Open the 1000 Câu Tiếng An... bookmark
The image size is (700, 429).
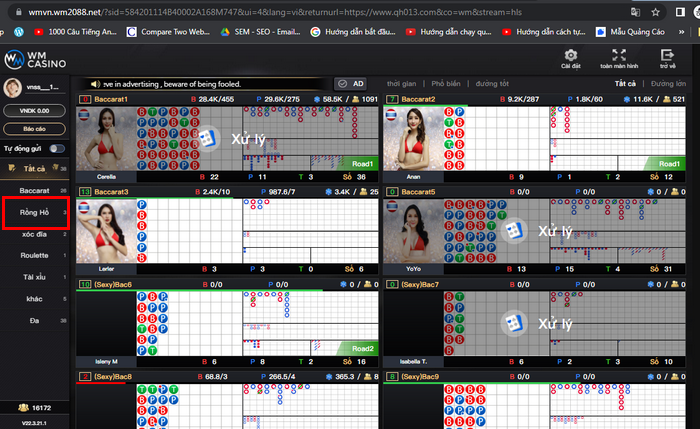pos(75,32)
